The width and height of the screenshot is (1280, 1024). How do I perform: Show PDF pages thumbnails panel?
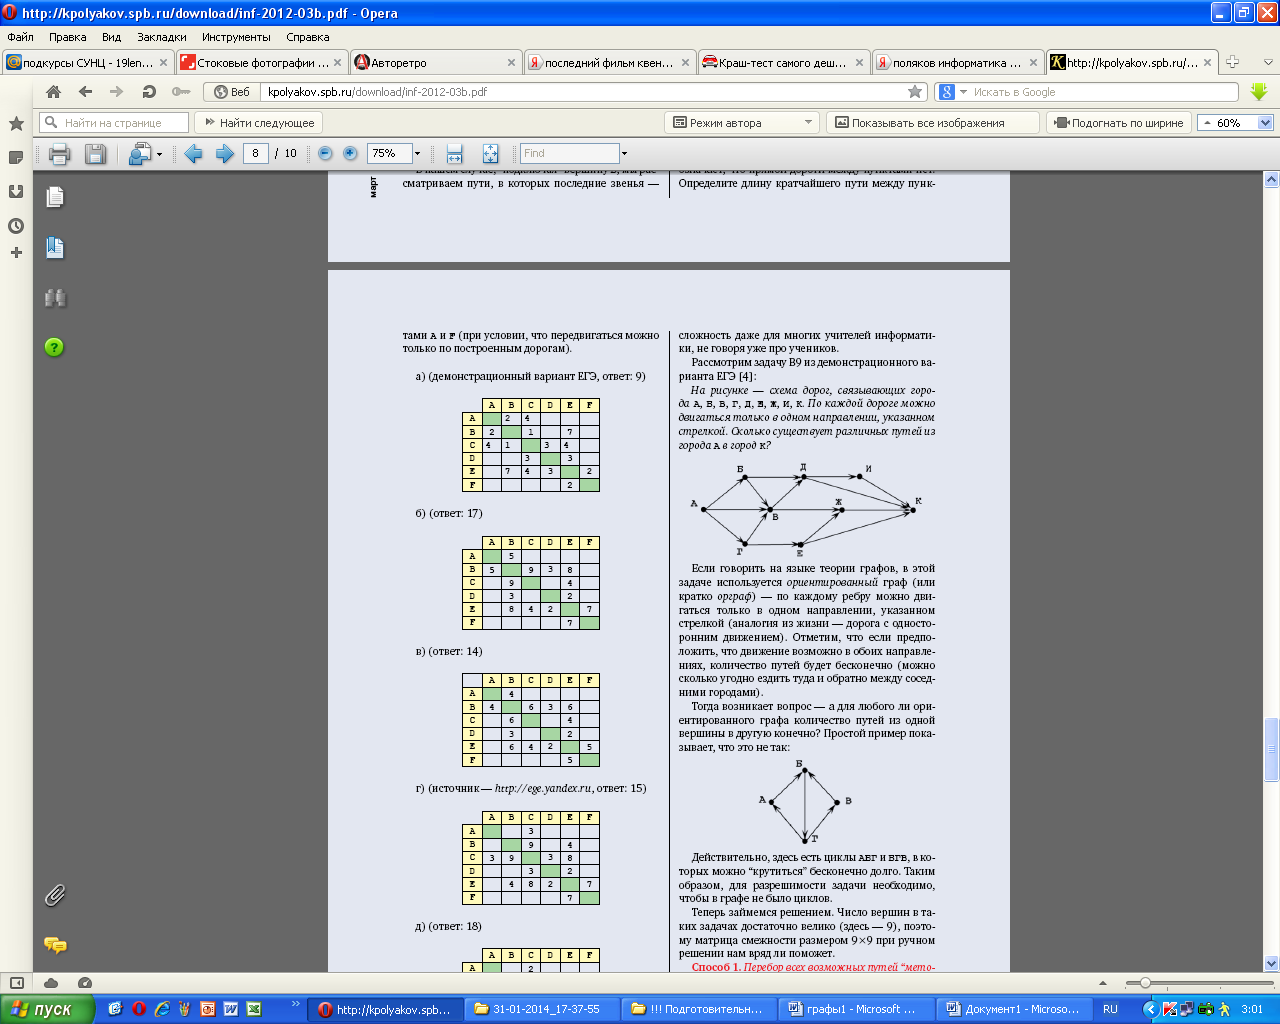point(55,197)
